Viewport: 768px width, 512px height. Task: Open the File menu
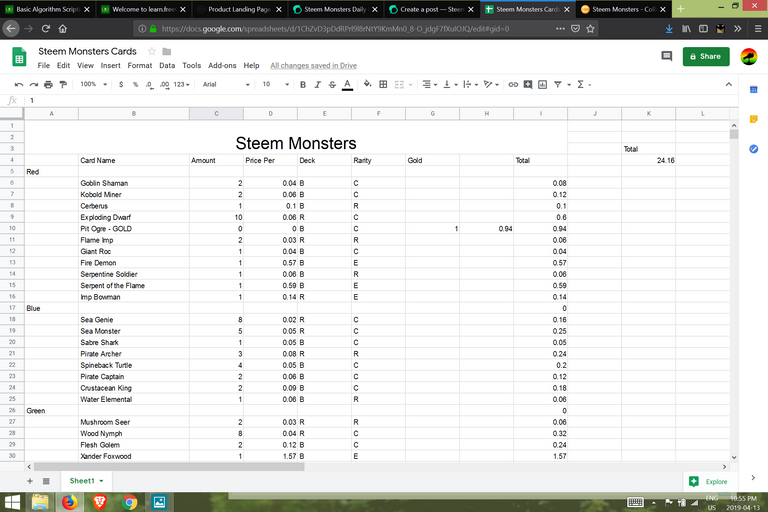(x=44, y=66)
